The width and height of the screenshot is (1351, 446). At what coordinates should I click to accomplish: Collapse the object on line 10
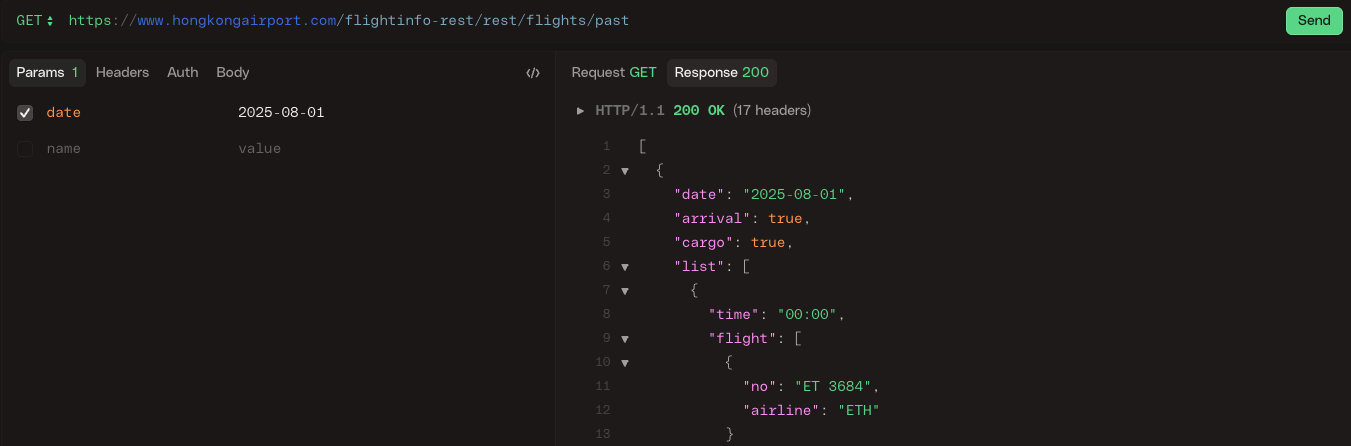coord(625,363)
